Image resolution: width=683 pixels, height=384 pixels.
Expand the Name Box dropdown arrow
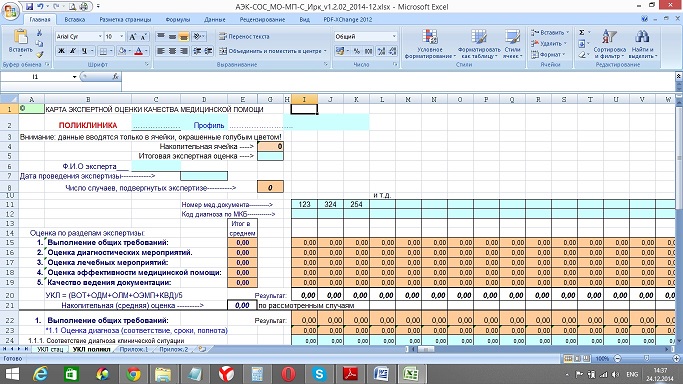pos(74,77)
